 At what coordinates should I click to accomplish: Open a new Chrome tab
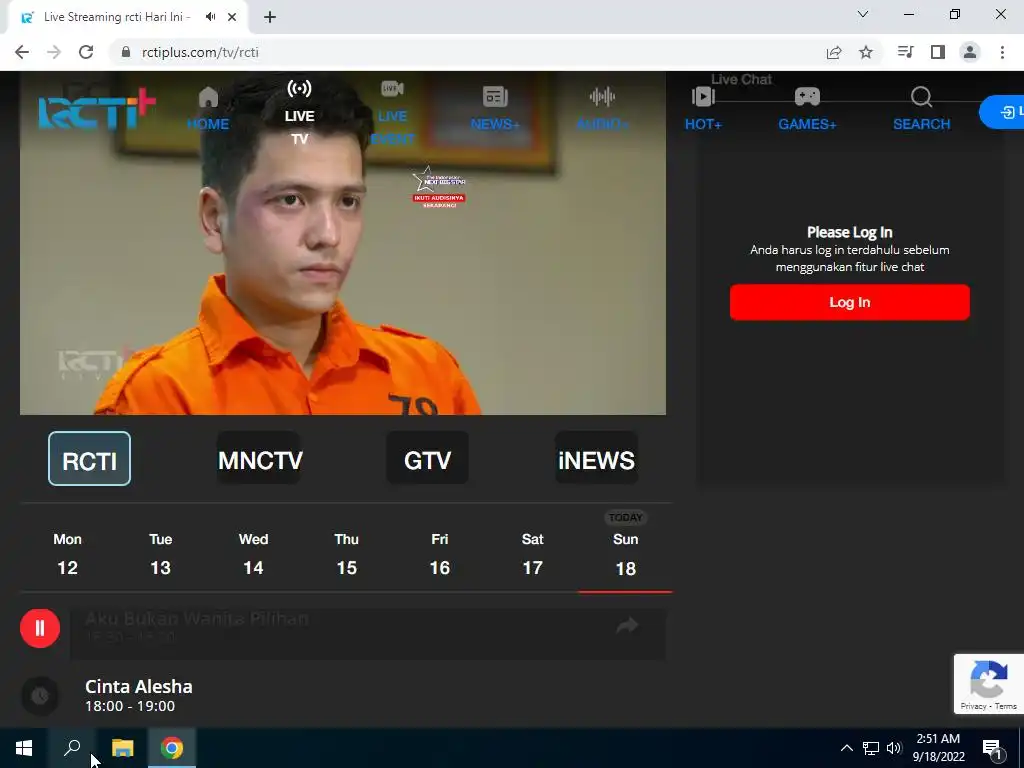(270, 17)
